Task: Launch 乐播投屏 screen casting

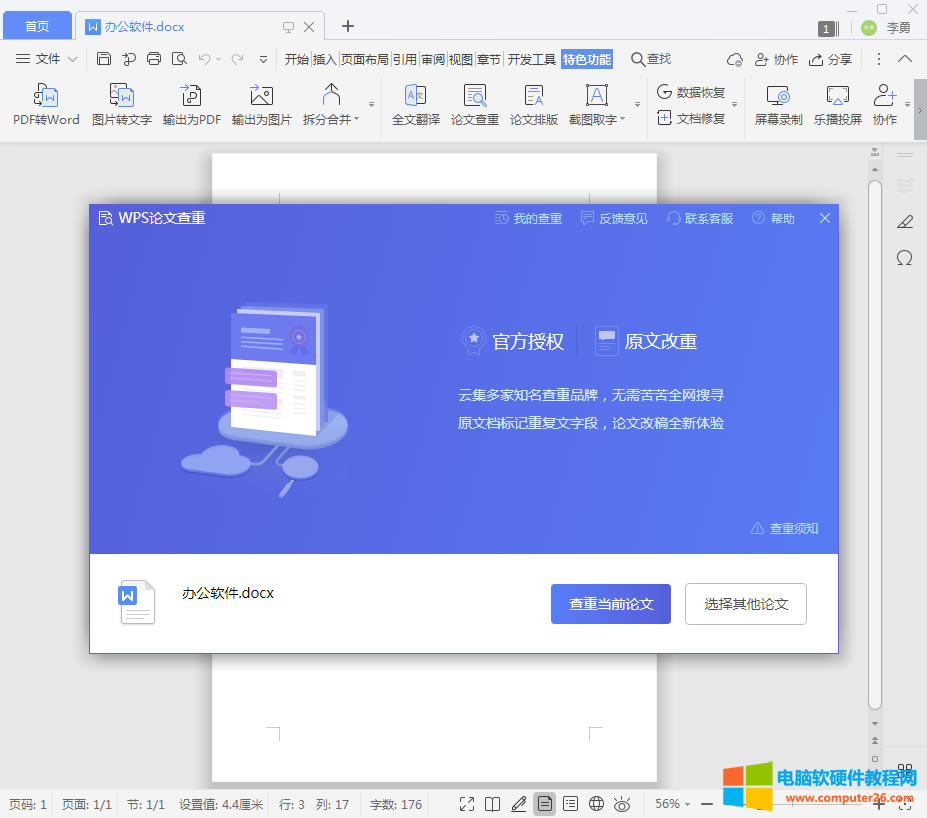Action: click(836, 103)
